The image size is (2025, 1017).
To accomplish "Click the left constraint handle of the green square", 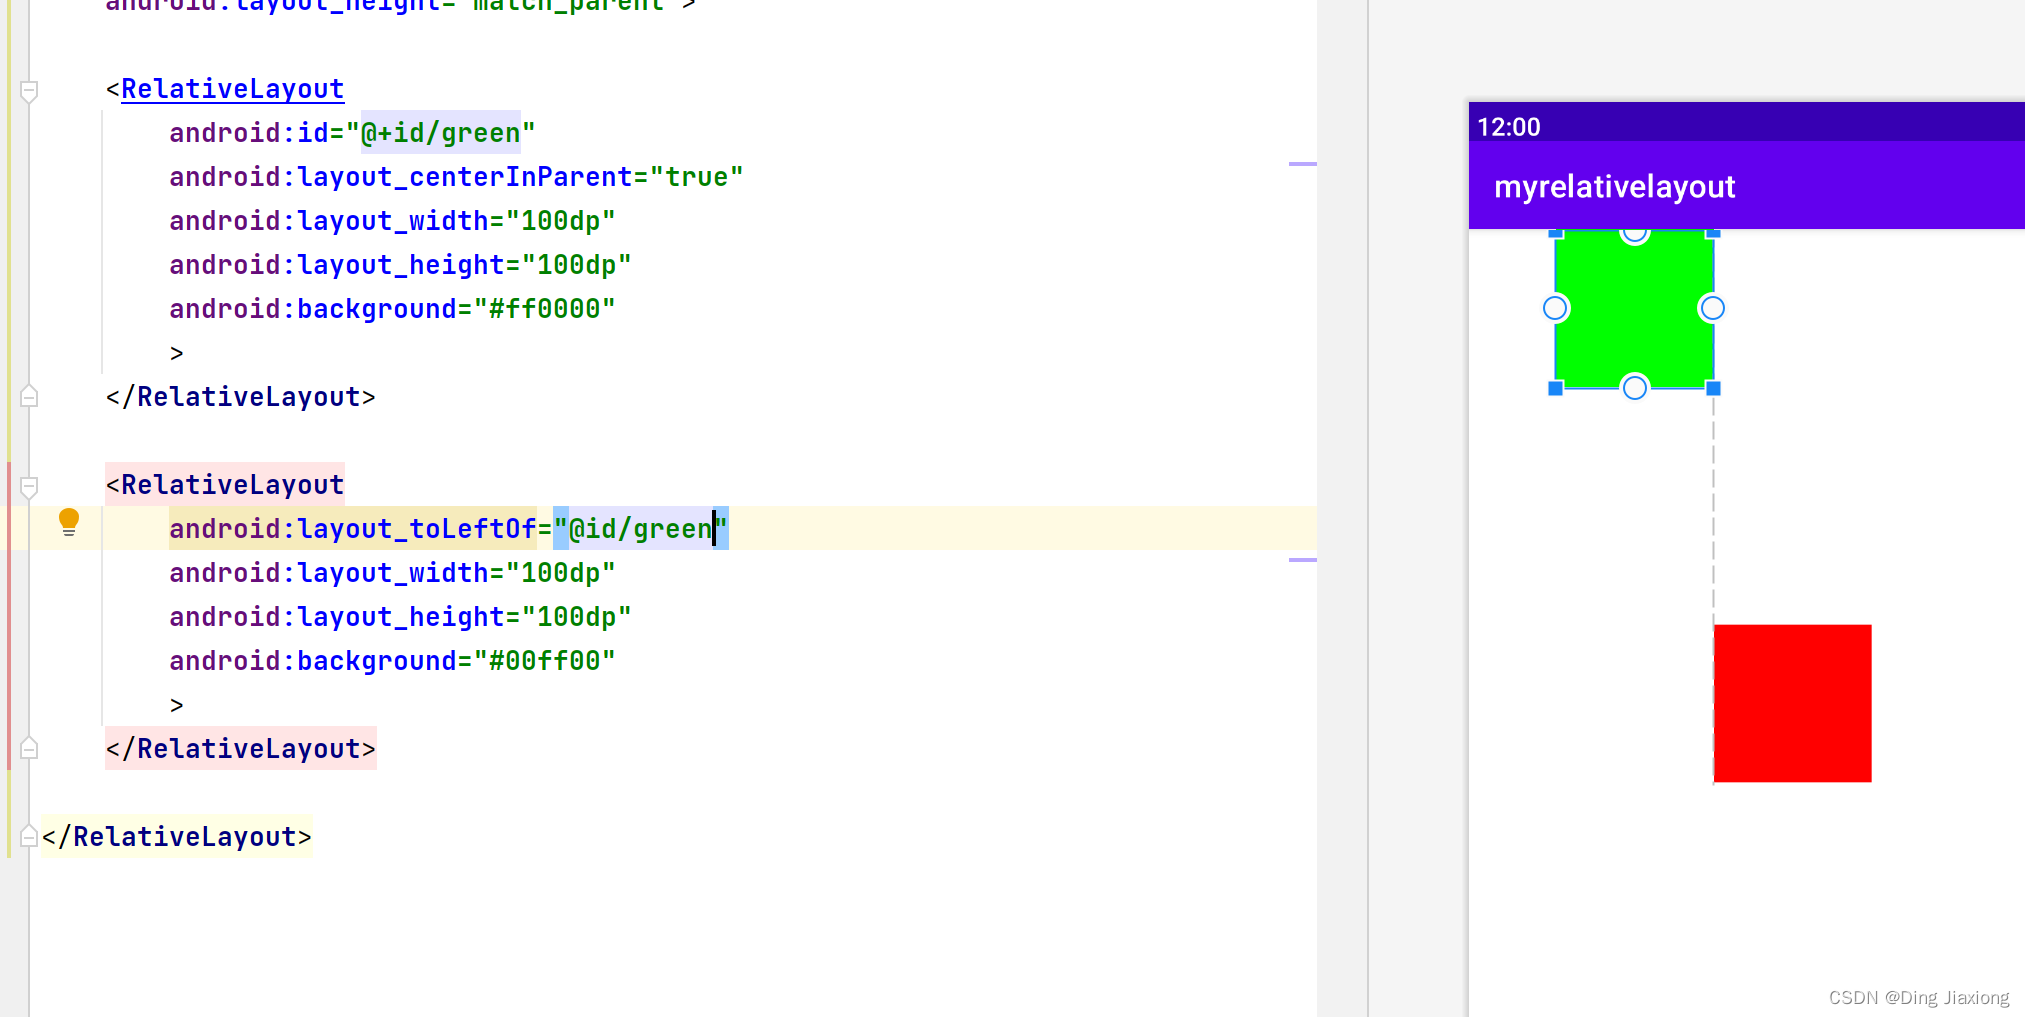I will coord(1555,308).
